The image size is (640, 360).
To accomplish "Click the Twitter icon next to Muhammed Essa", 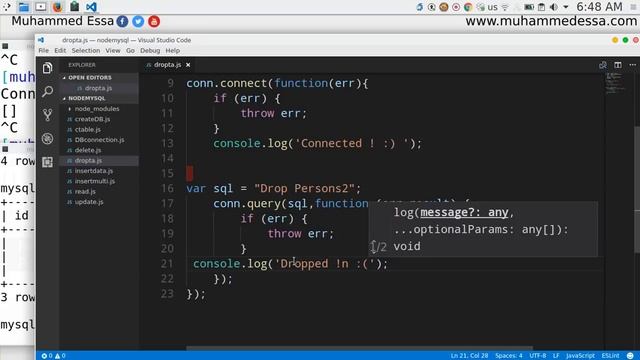I will 138,21.
